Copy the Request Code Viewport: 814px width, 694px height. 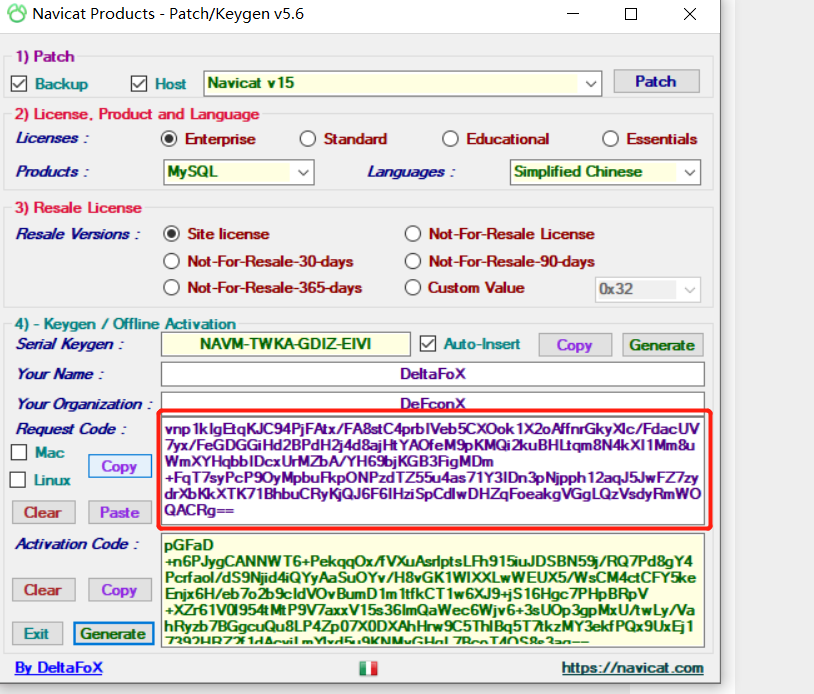click(120, 466)
